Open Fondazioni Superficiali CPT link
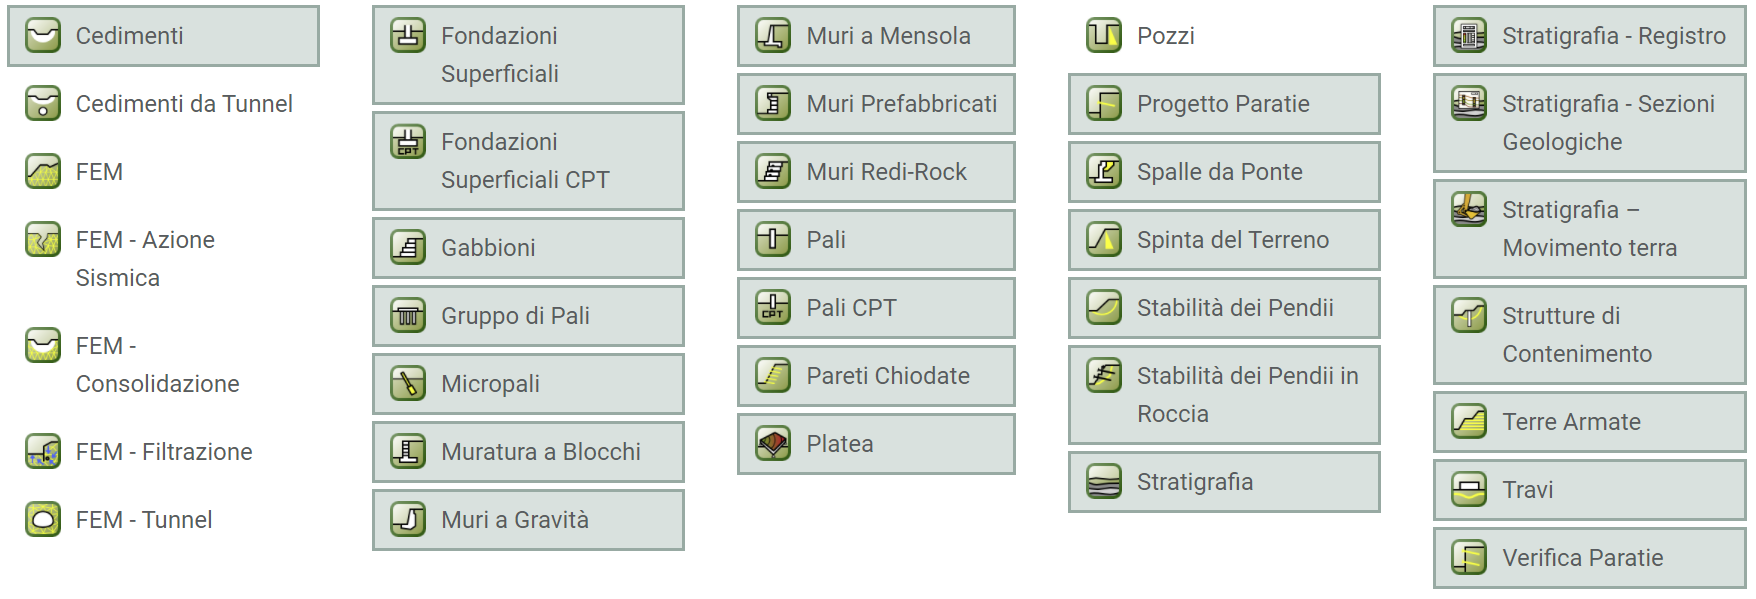The width and height of the screenshot is (1756, 599). point(528,161)
